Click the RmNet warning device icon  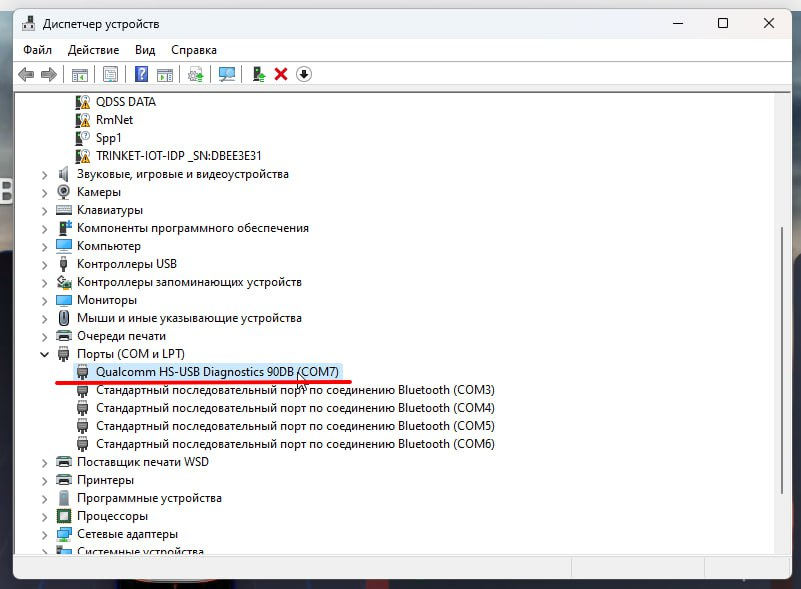[83, 120]
